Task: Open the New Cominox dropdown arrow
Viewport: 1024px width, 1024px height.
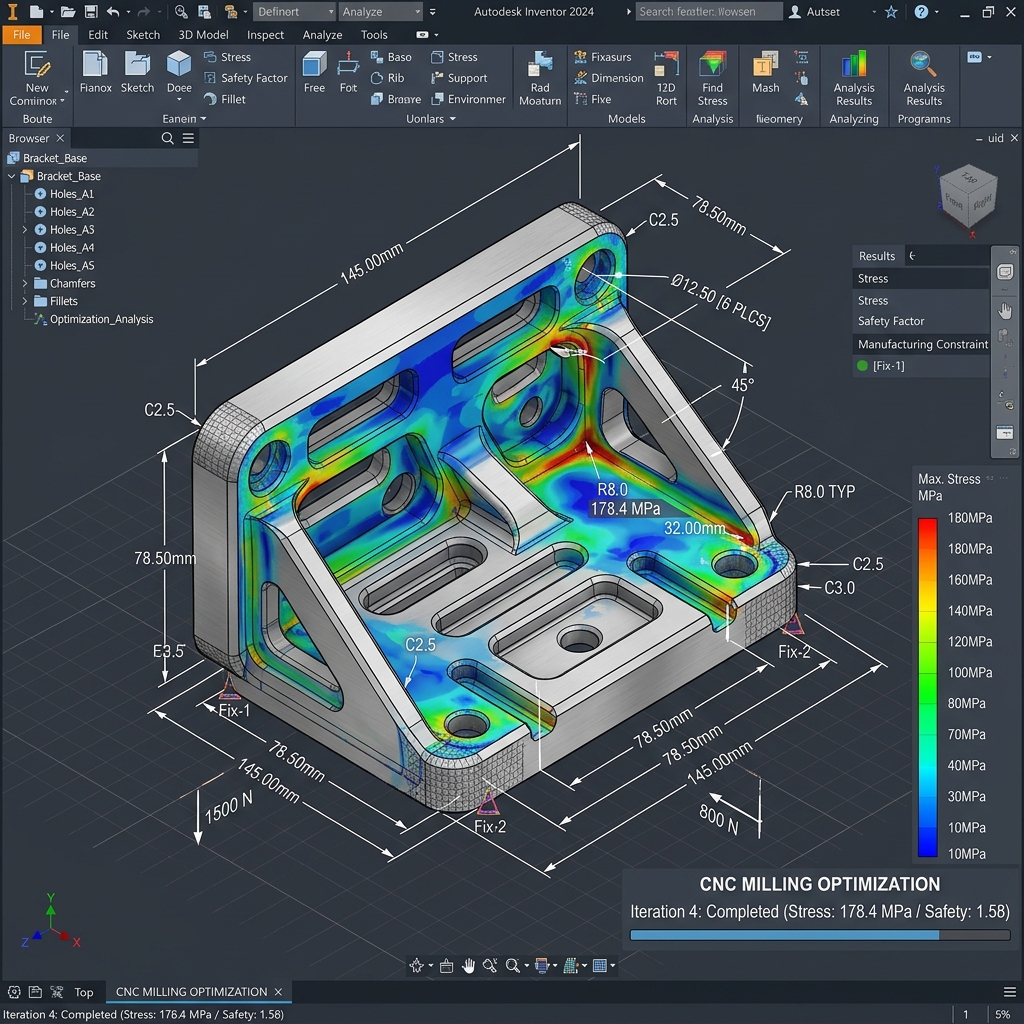Action: (63, 101)
